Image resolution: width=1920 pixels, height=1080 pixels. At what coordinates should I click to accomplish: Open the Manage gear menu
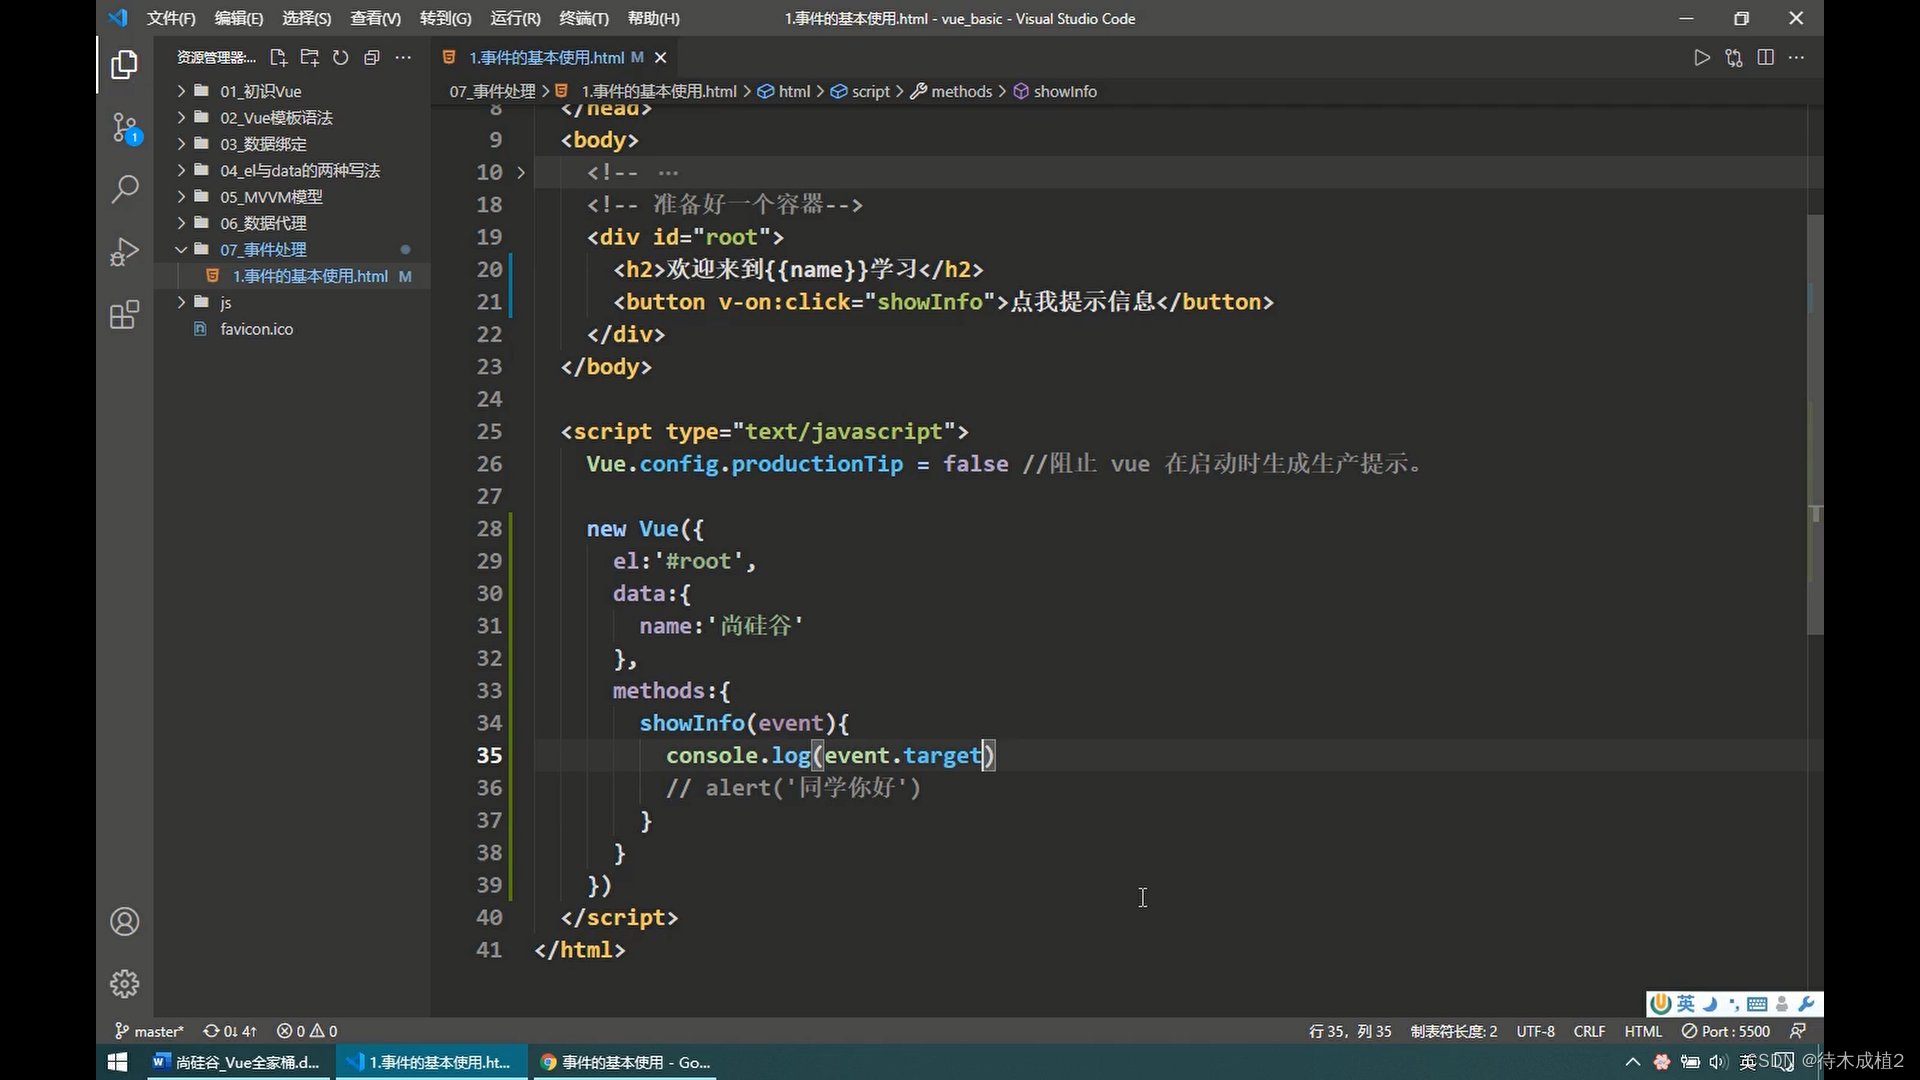(124, 984)
